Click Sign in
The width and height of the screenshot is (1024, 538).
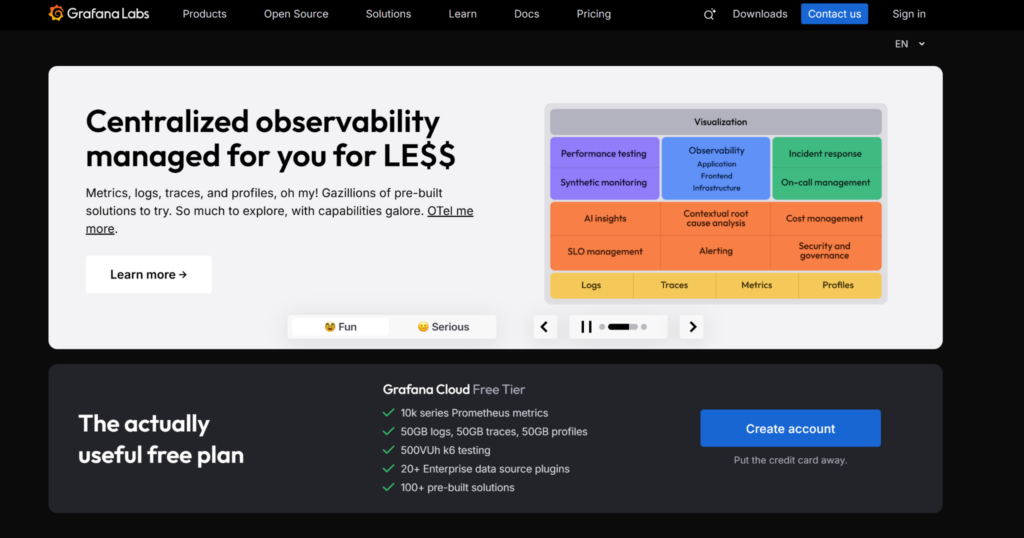coord(908,14)
